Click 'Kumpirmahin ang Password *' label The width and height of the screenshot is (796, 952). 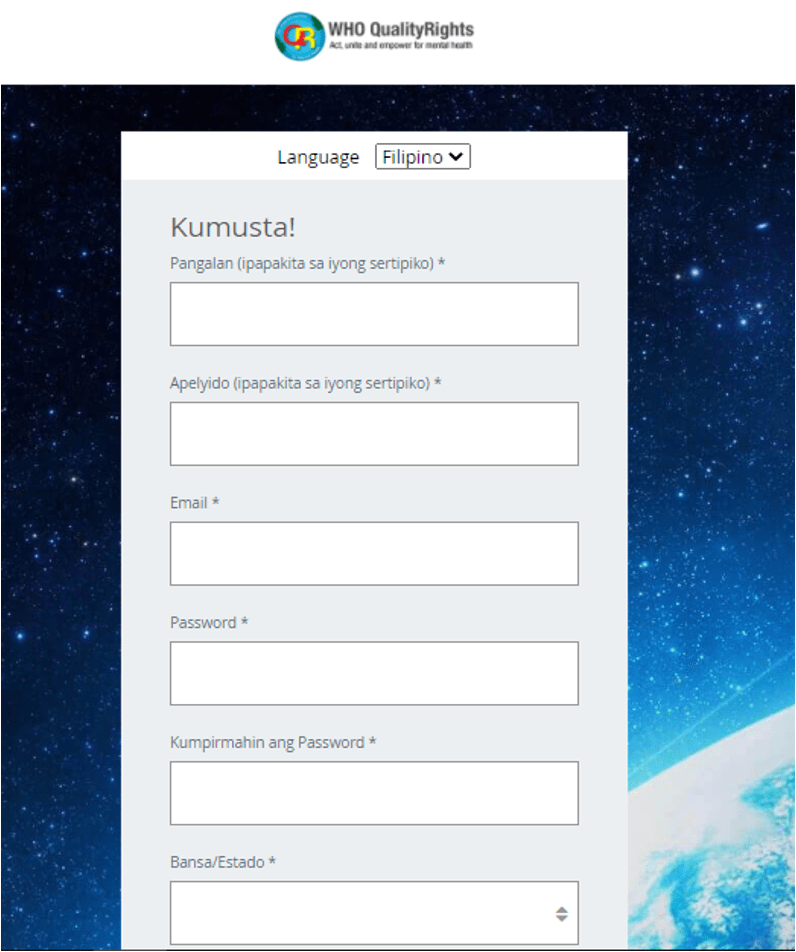(273, 742)
